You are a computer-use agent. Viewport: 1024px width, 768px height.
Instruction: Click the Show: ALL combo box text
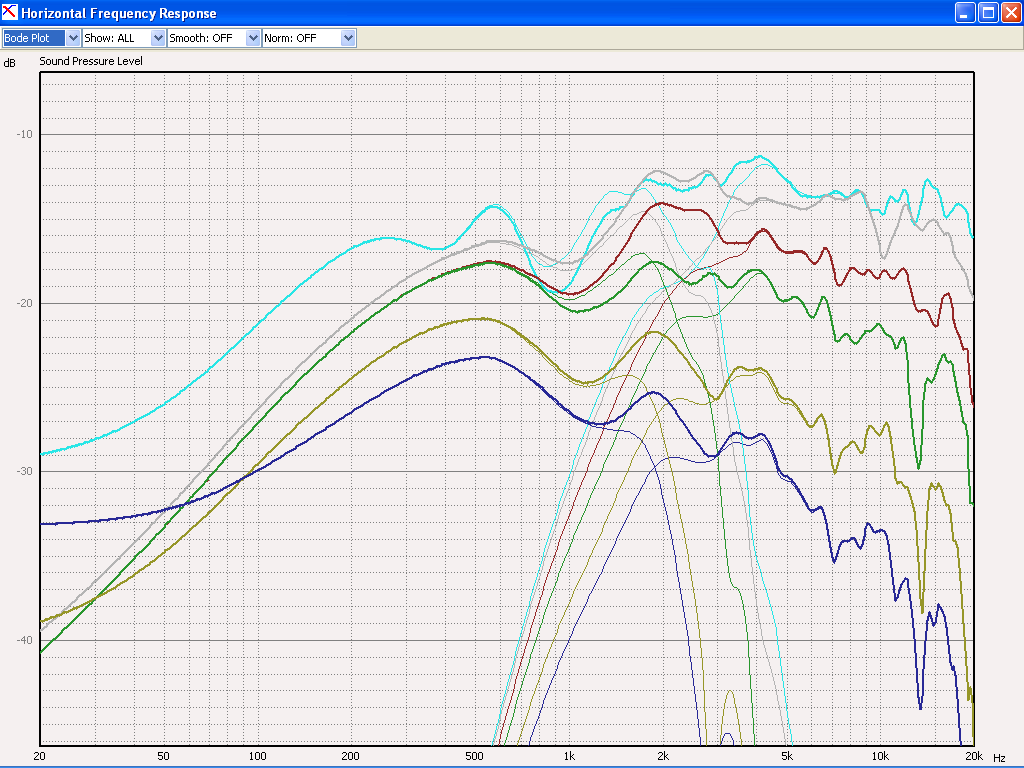[x=109, y=38]
